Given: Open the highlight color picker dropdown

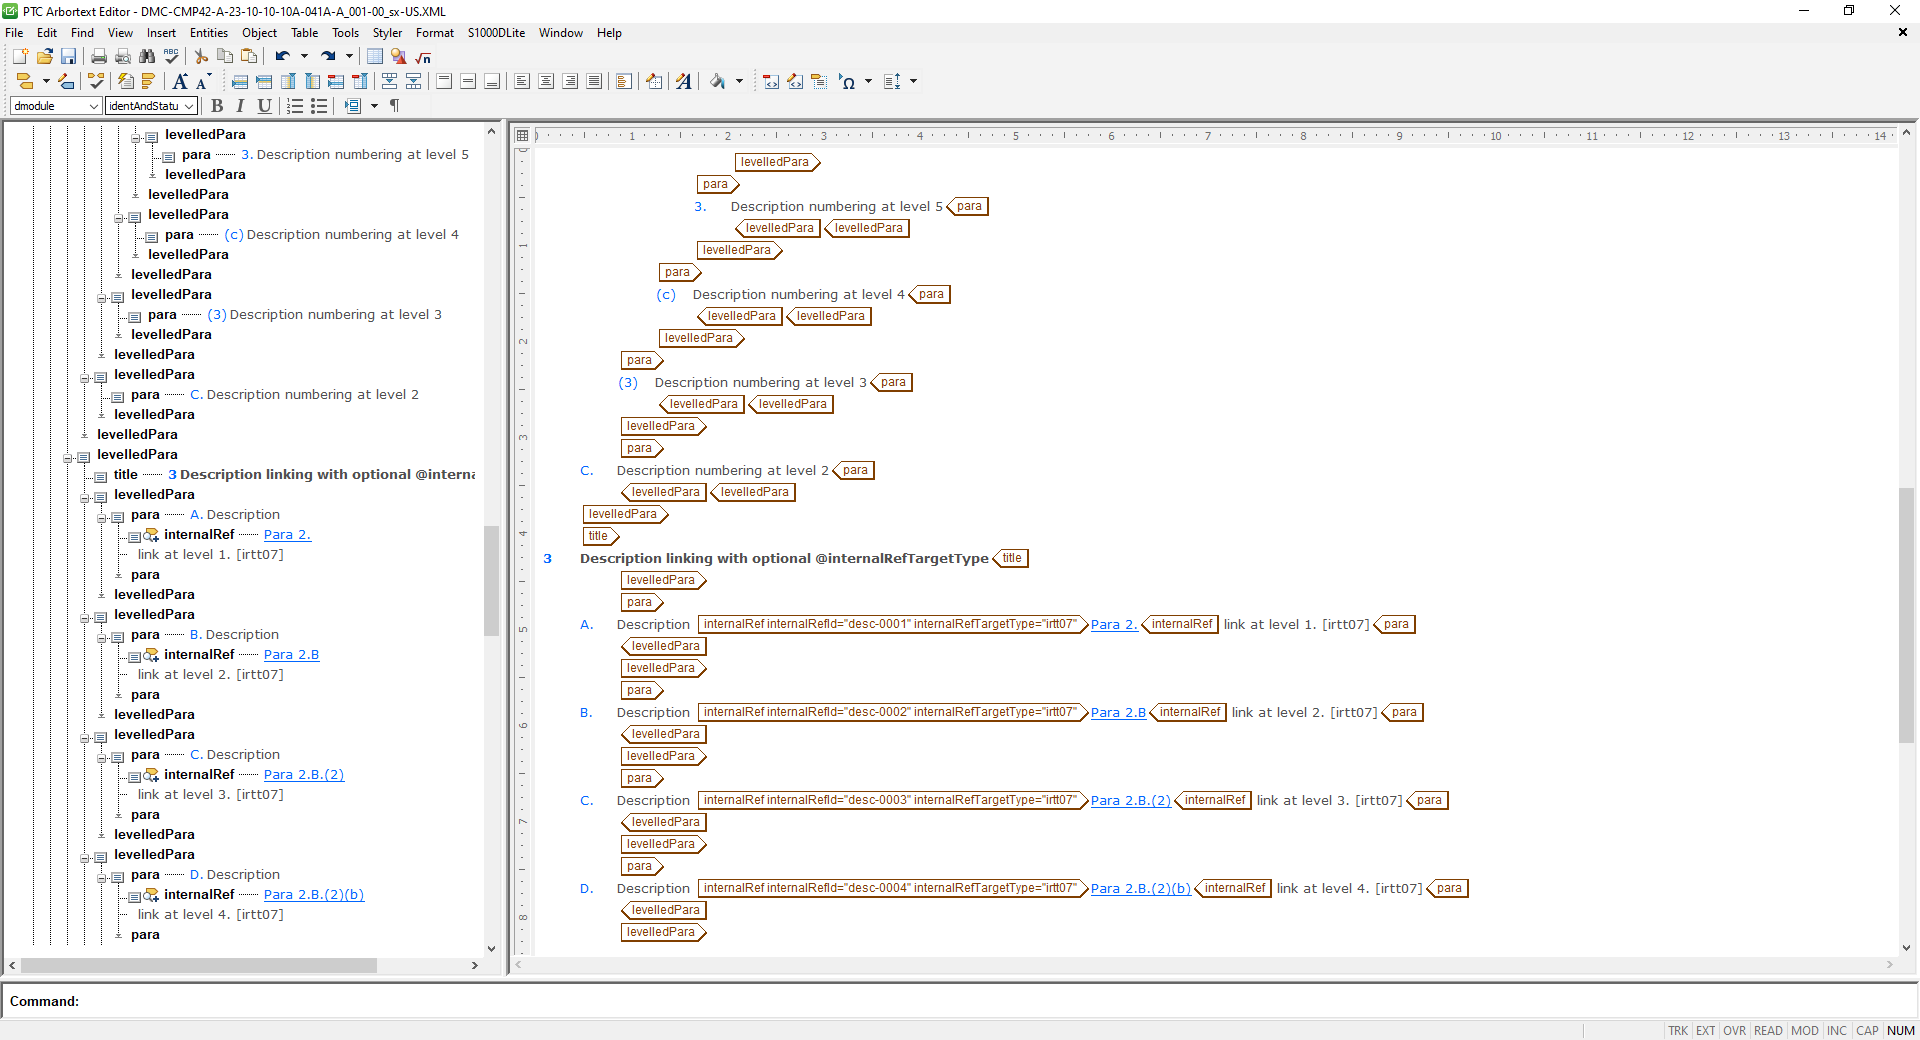Looking at the screenshot, I should [740, 83].
